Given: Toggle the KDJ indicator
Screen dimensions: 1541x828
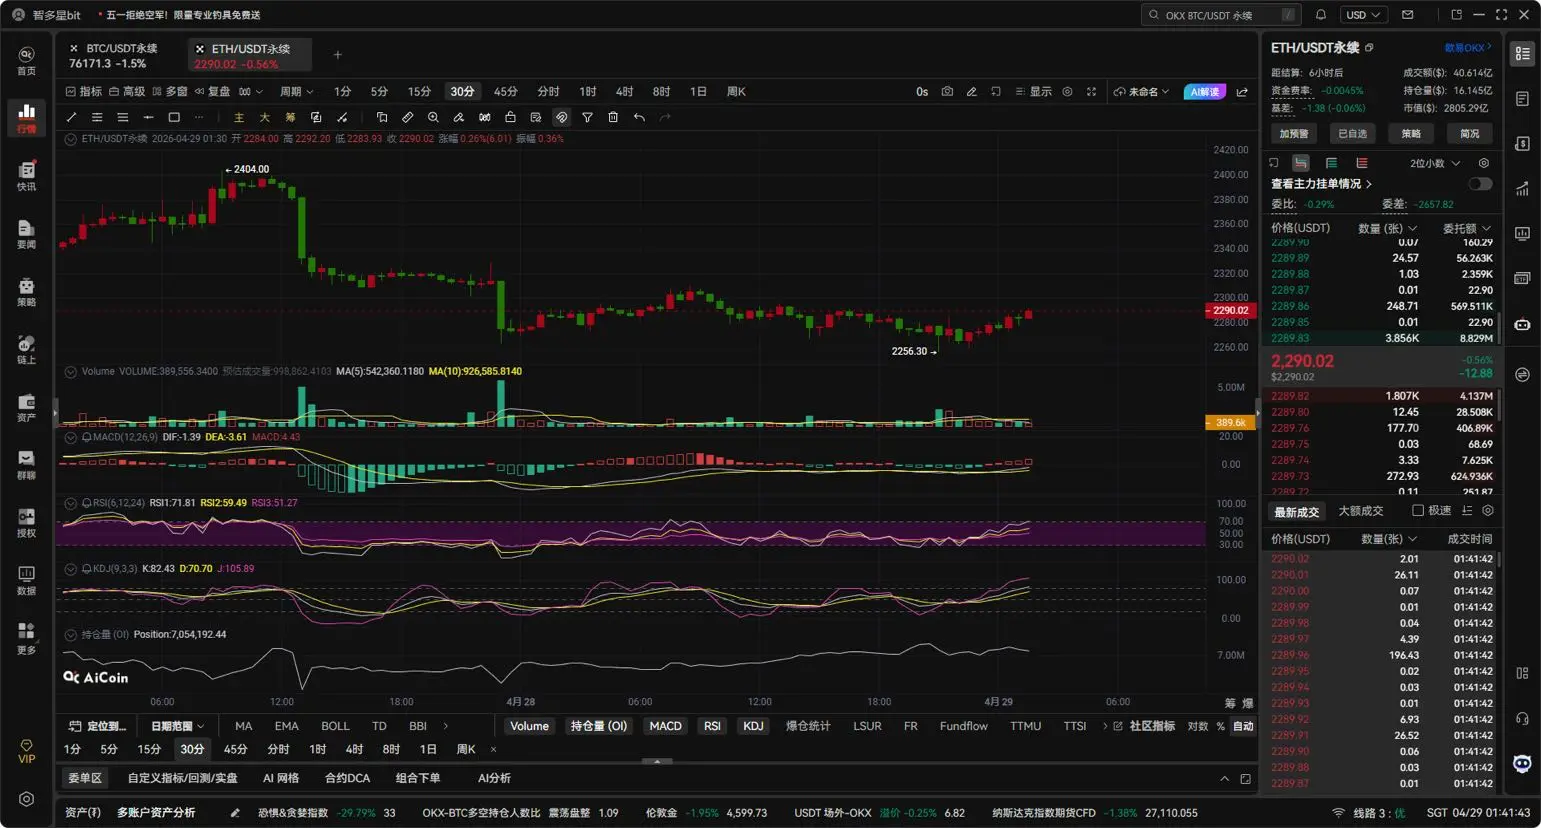Looking at the screenshot, I should [x=753, y=726].
